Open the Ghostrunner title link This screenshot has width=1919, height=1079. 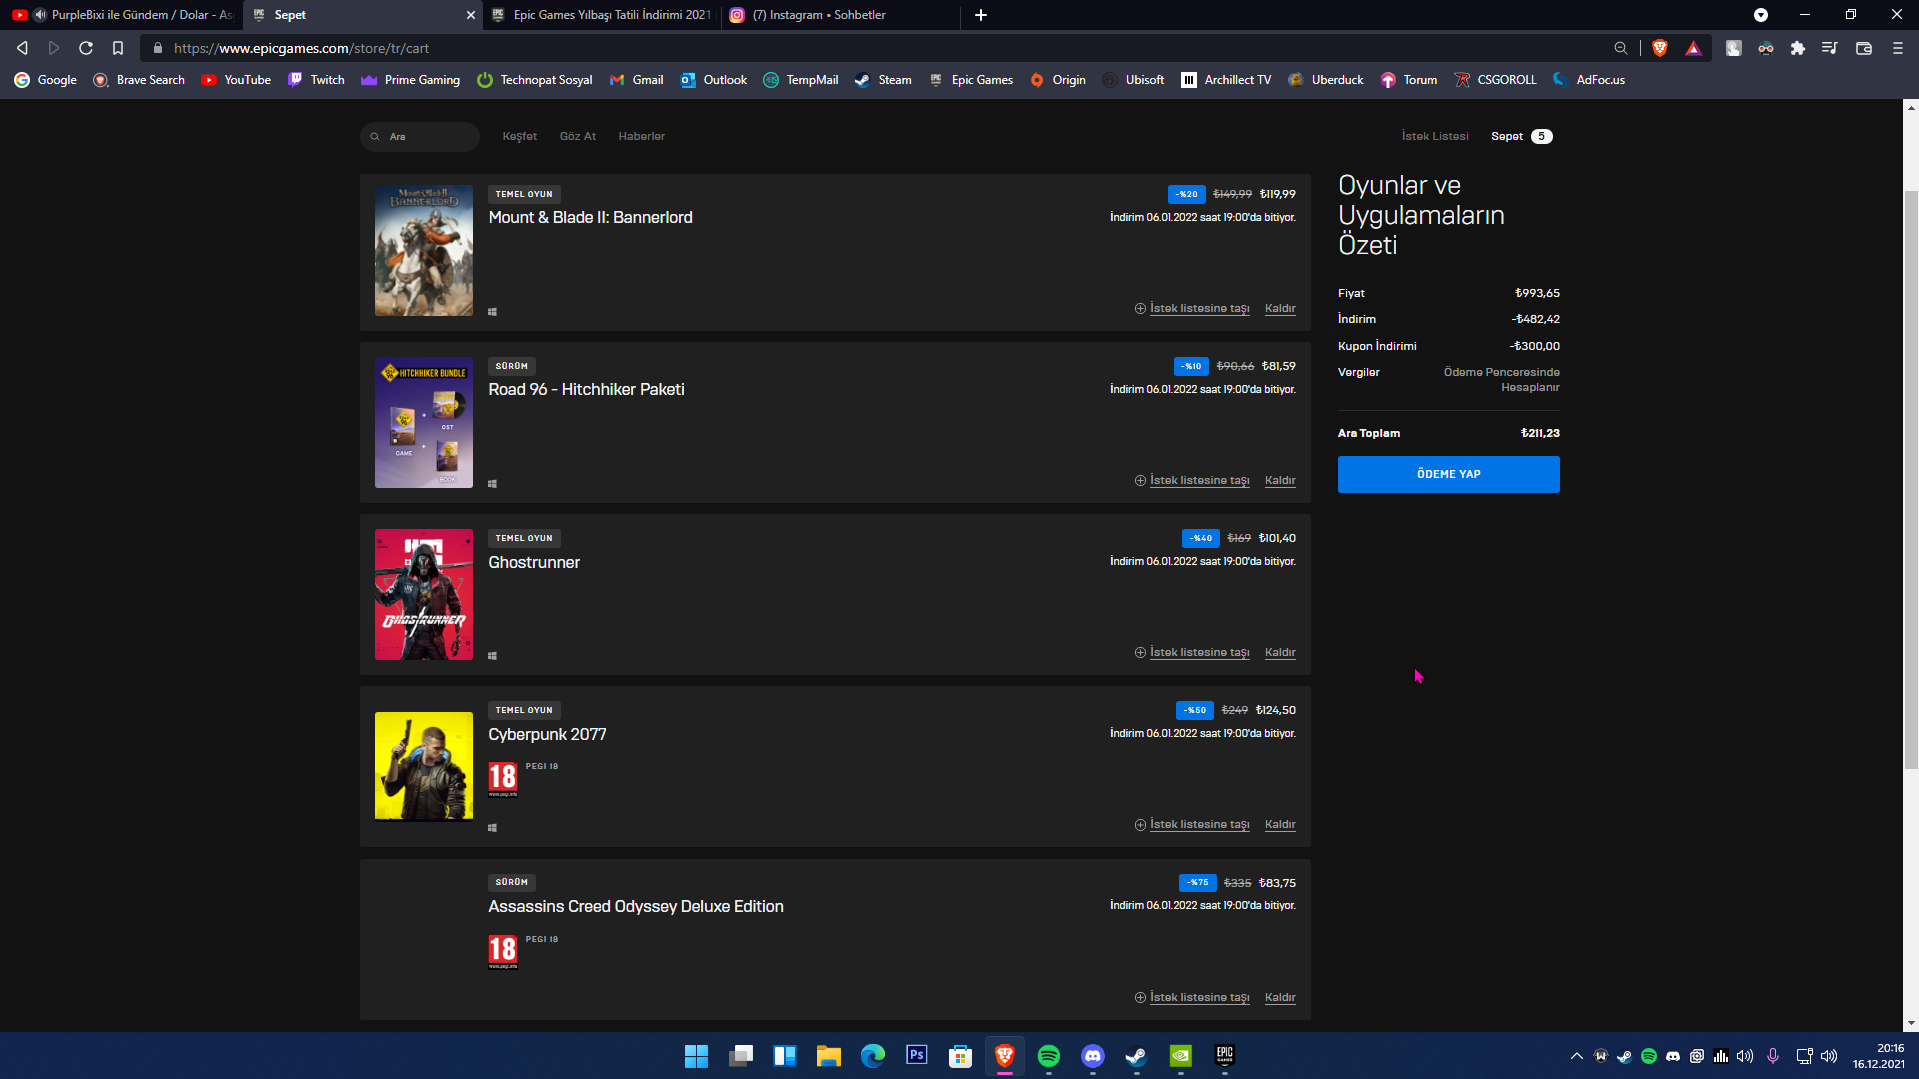[534, 563]
